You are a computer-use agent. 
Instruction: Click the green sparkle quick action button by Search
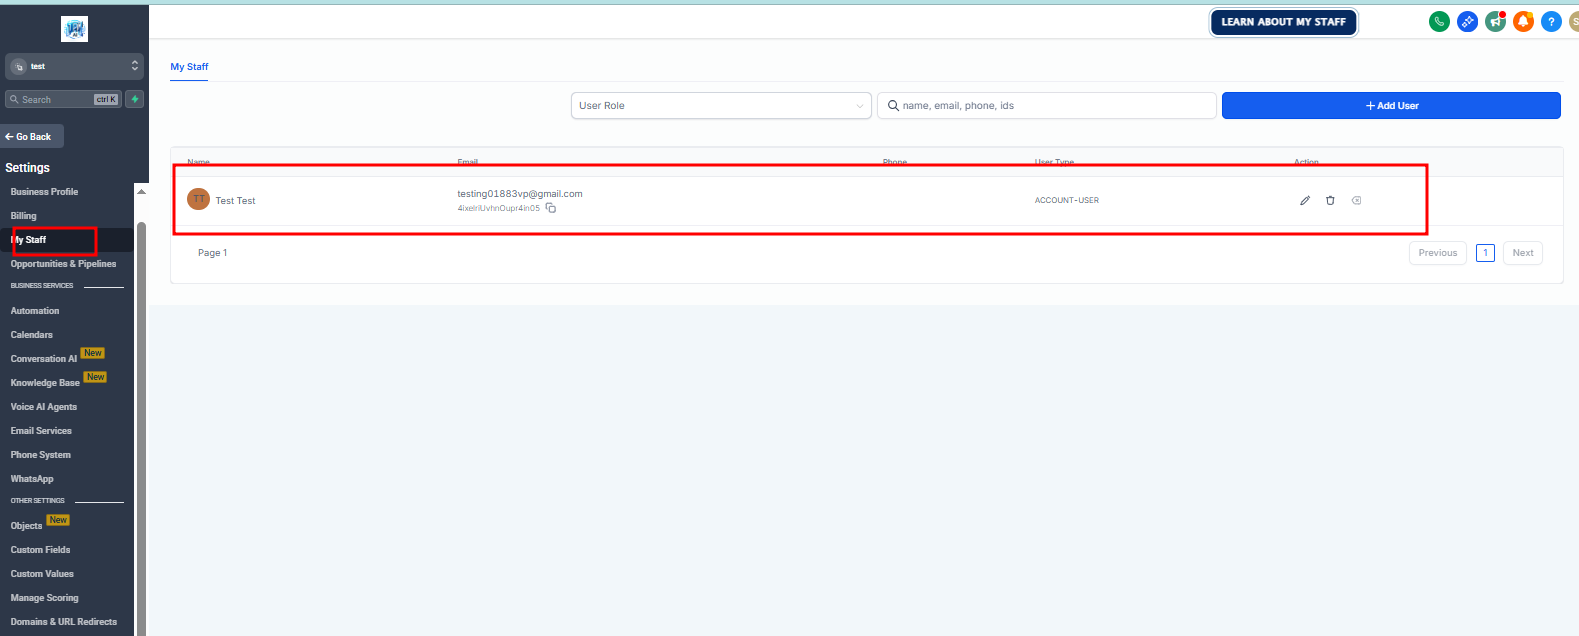click(x=135, y=99)
